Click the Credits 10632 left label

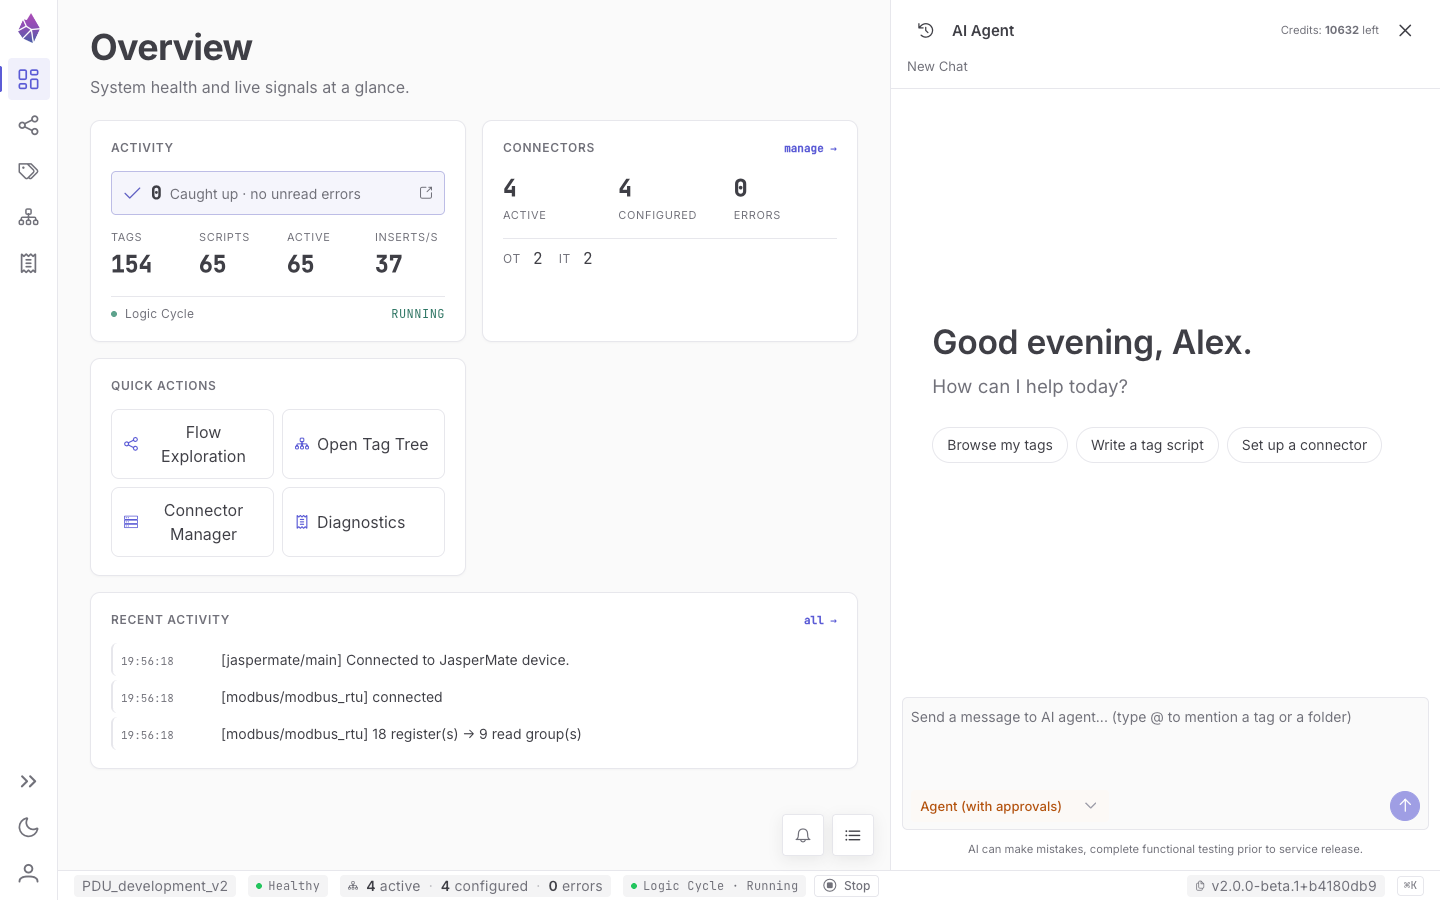[x=1329, y=30]
